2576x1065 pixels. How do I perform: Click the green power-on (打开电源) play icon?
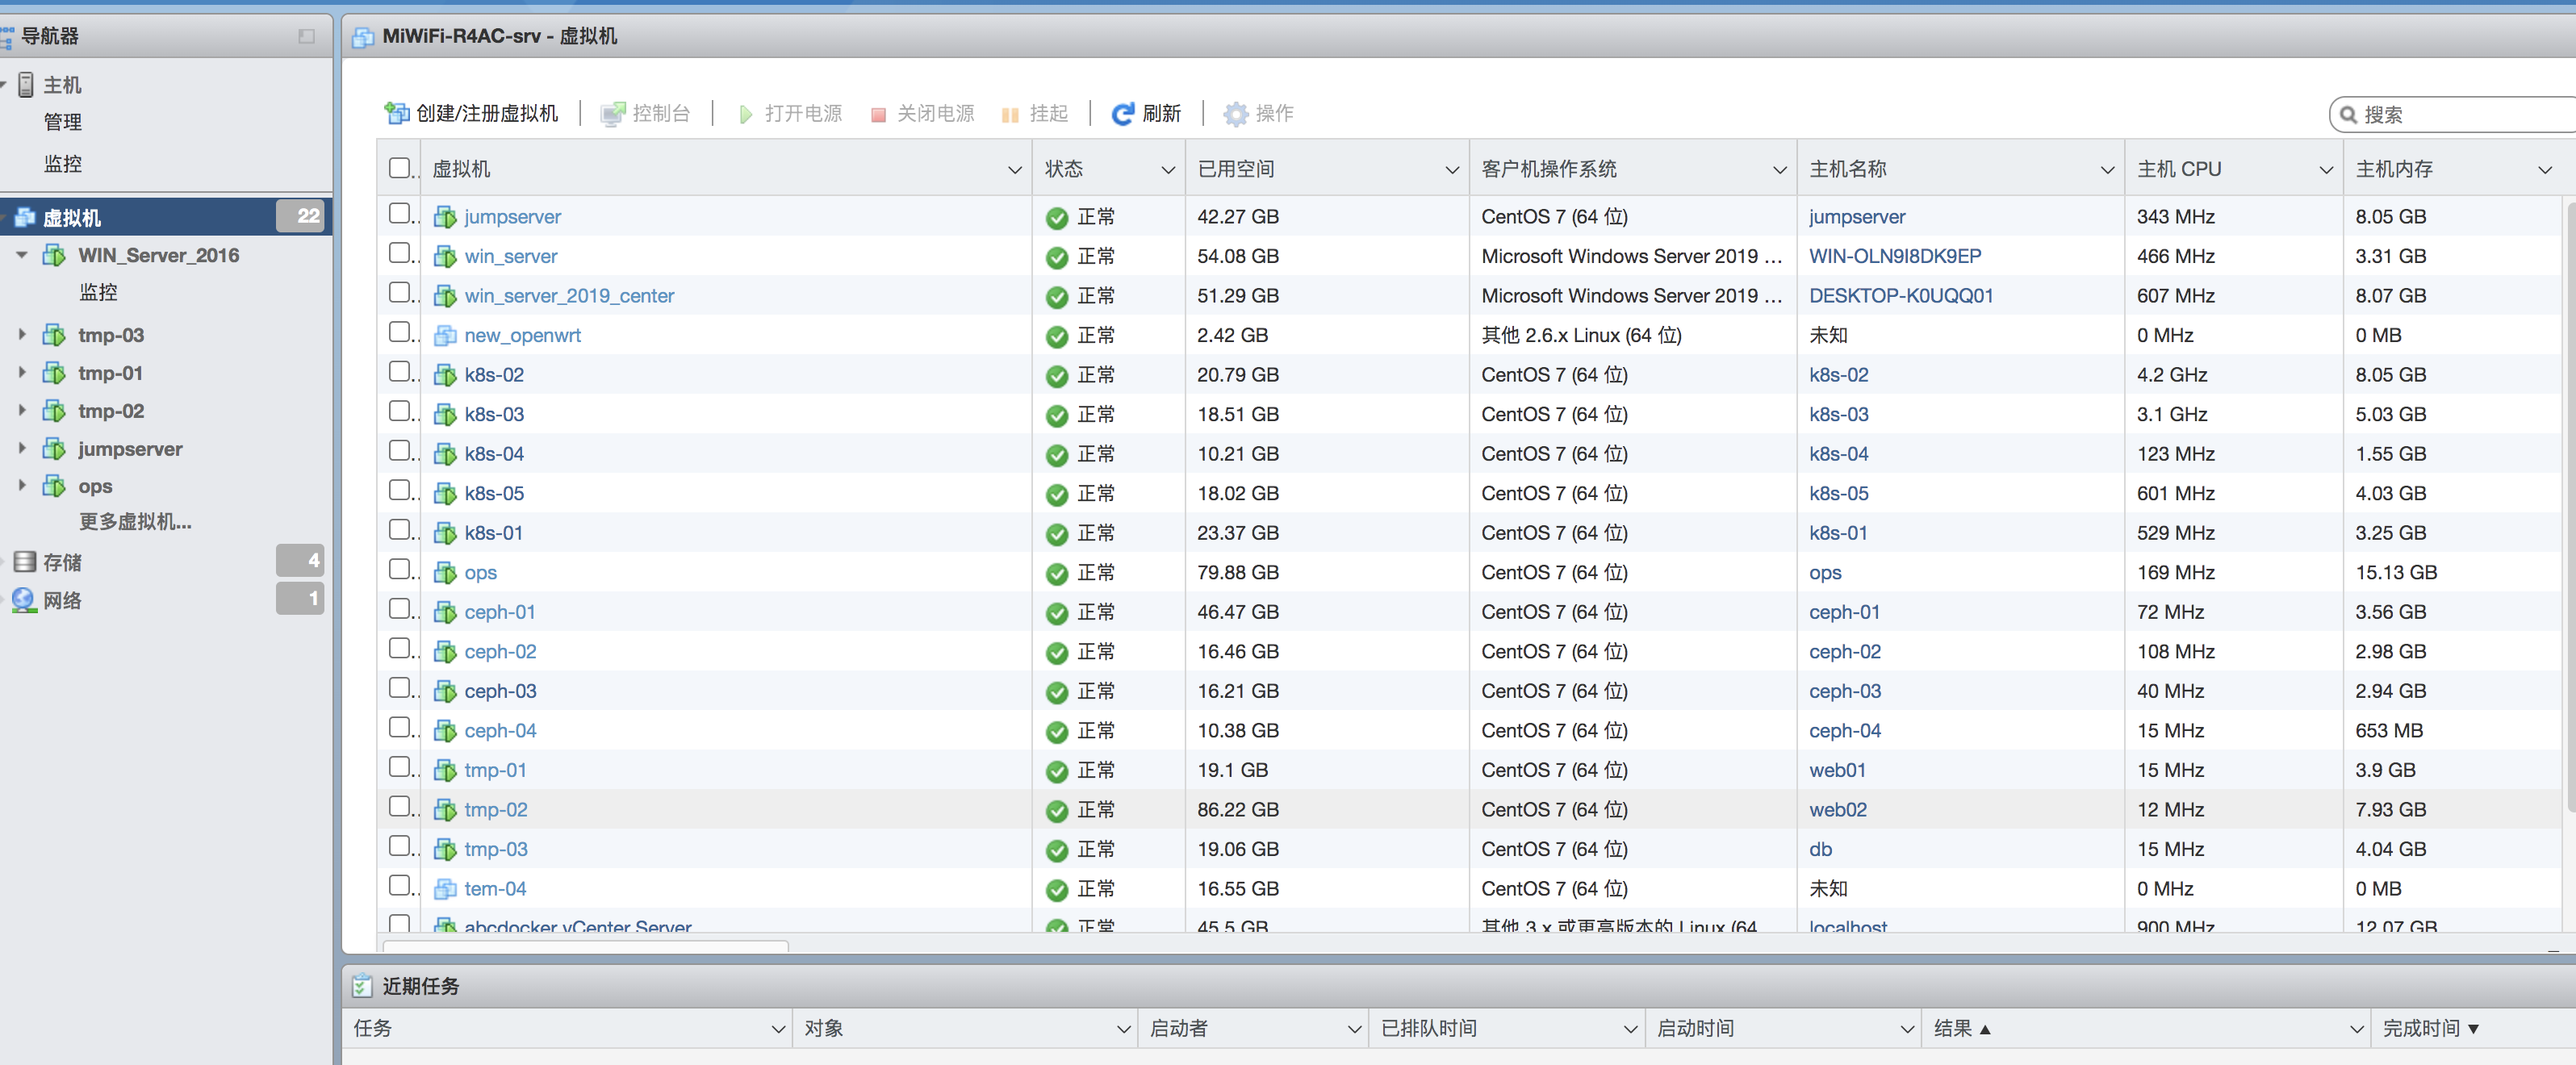[x=745, y=114]
